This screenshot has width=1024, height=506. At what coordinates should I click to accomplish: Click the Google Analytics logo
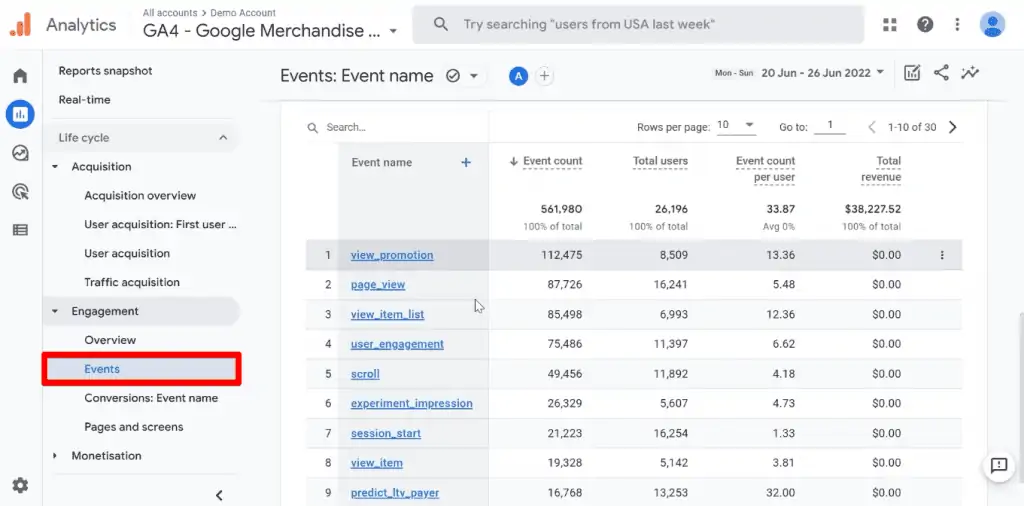click(x=20, y=25)
